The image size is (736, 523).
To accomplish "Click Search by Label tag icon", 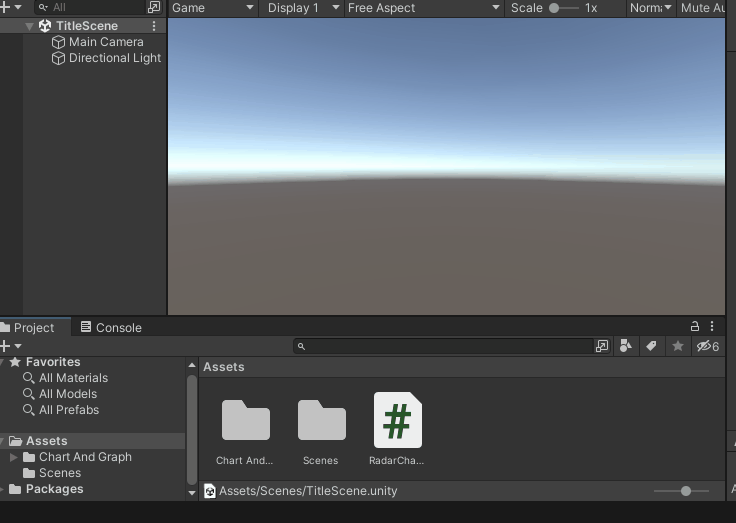I will [651, 346].
